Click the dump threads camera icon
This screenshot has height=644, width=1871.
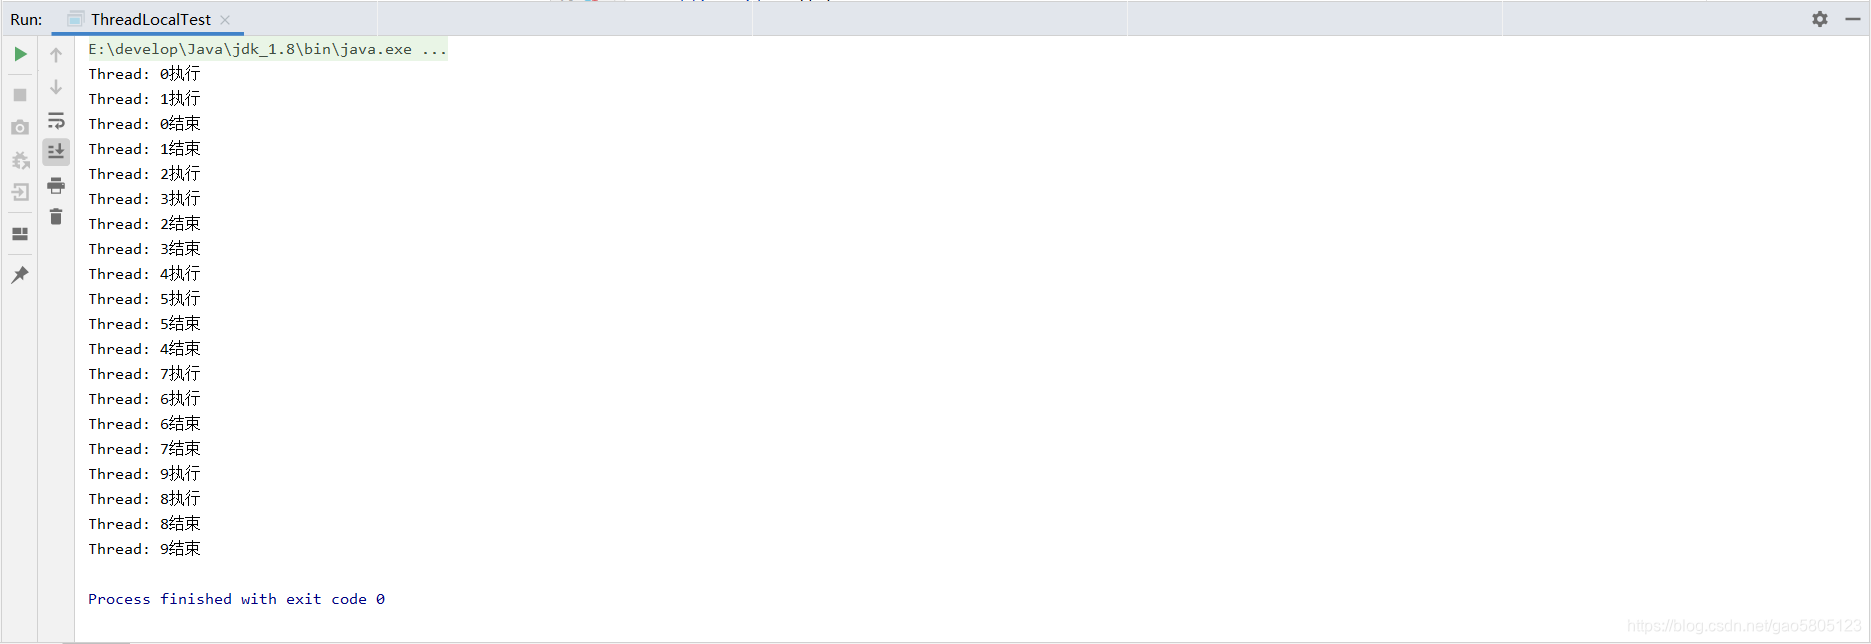click(20, 128)
